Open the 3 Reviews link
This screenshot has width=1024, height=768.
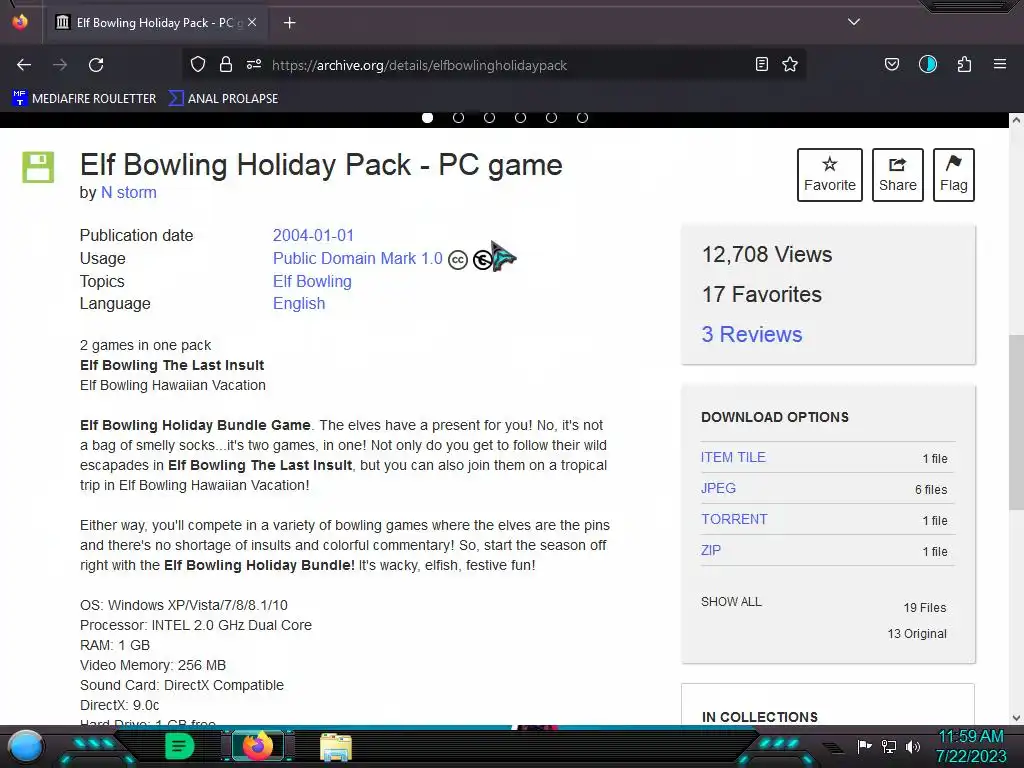(x=752, y=334)
